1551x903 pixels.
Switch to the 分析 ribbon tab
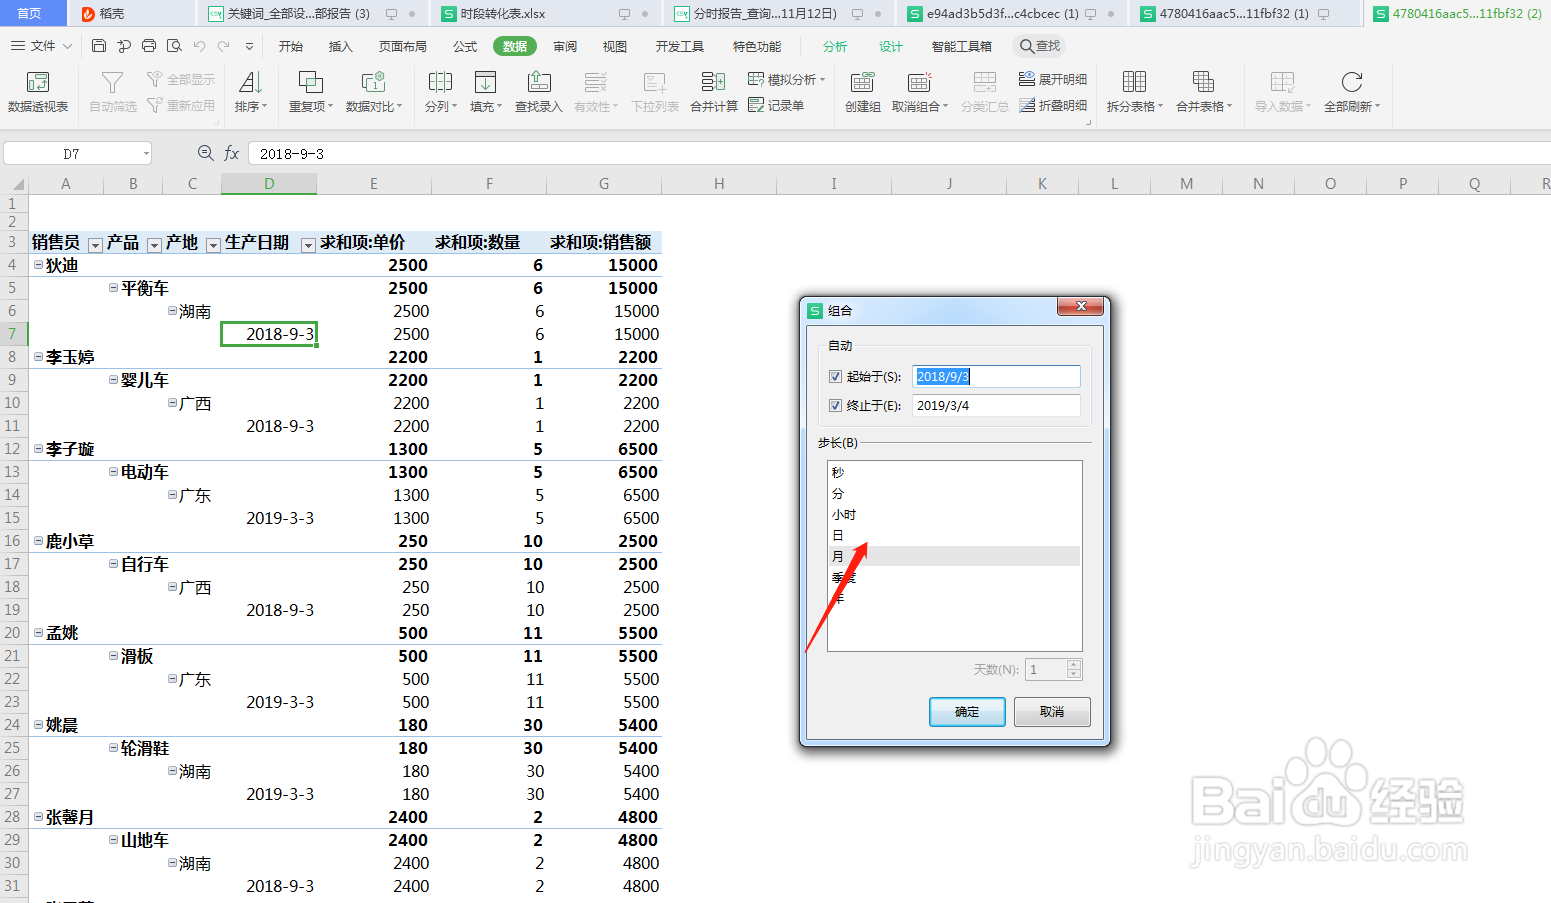[x=835, y=46]
